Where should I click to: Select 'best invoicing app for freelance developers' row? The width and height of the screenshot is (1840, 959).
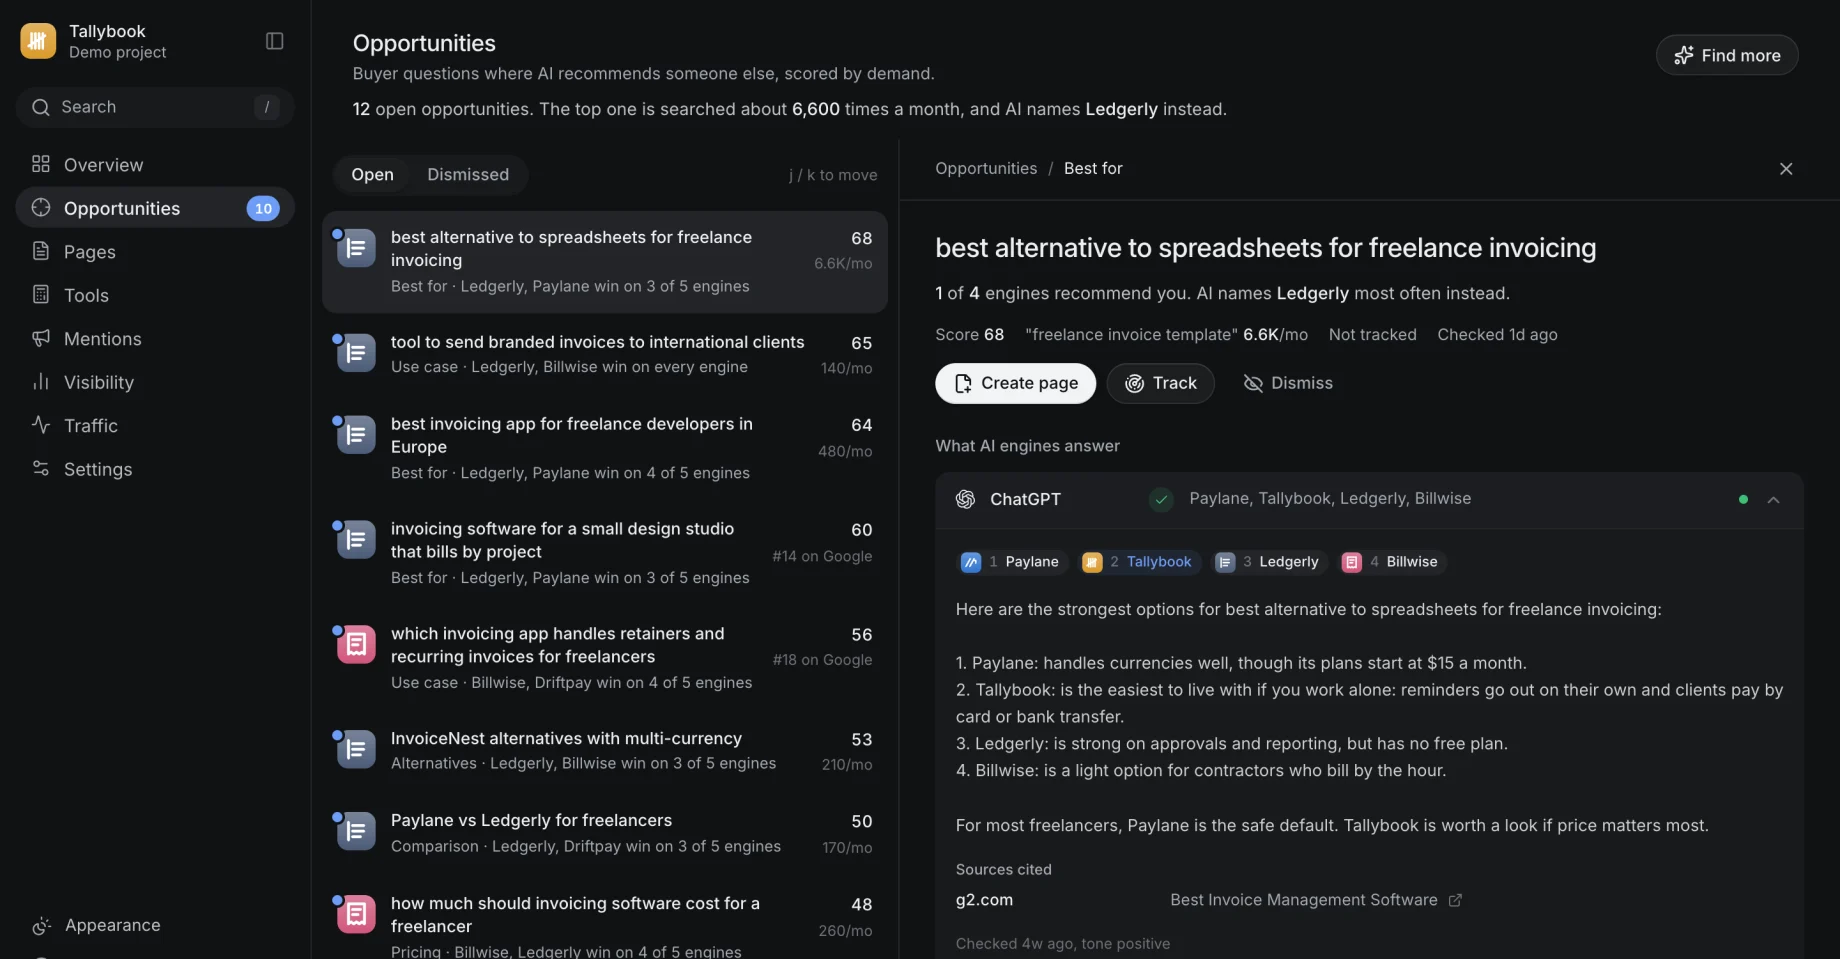click(x=605, y=448)
